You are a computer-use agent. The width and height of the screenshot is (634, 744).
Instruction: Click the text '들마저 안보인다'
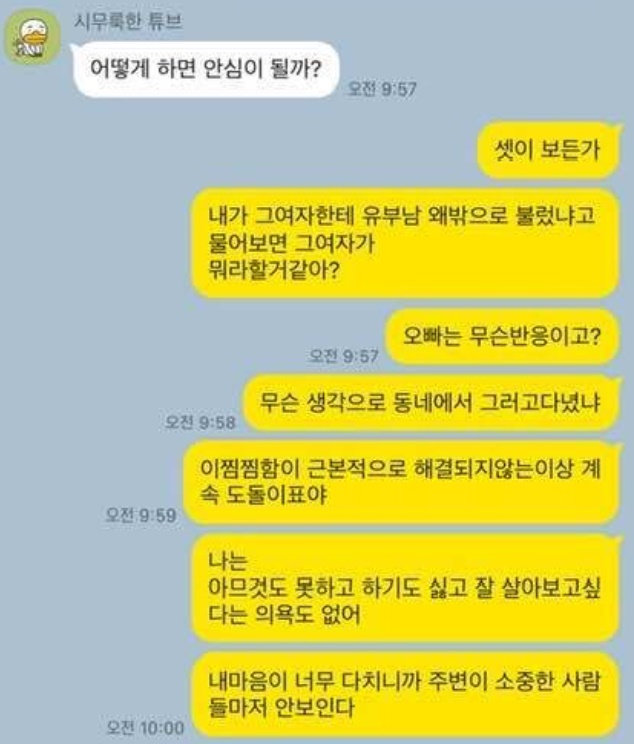(x=281, y=707)
